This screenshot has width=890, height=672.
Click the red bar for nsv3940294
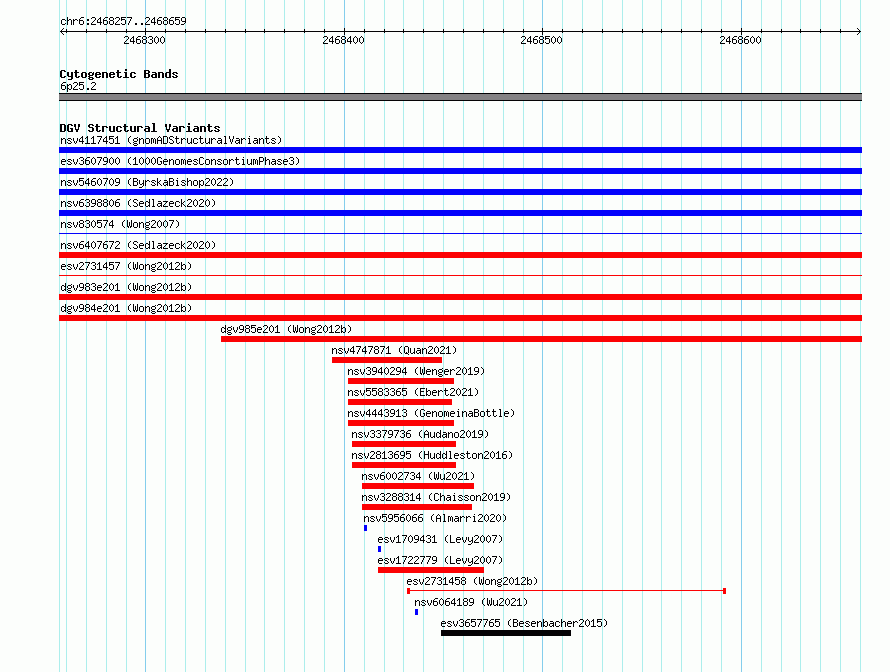401,381
